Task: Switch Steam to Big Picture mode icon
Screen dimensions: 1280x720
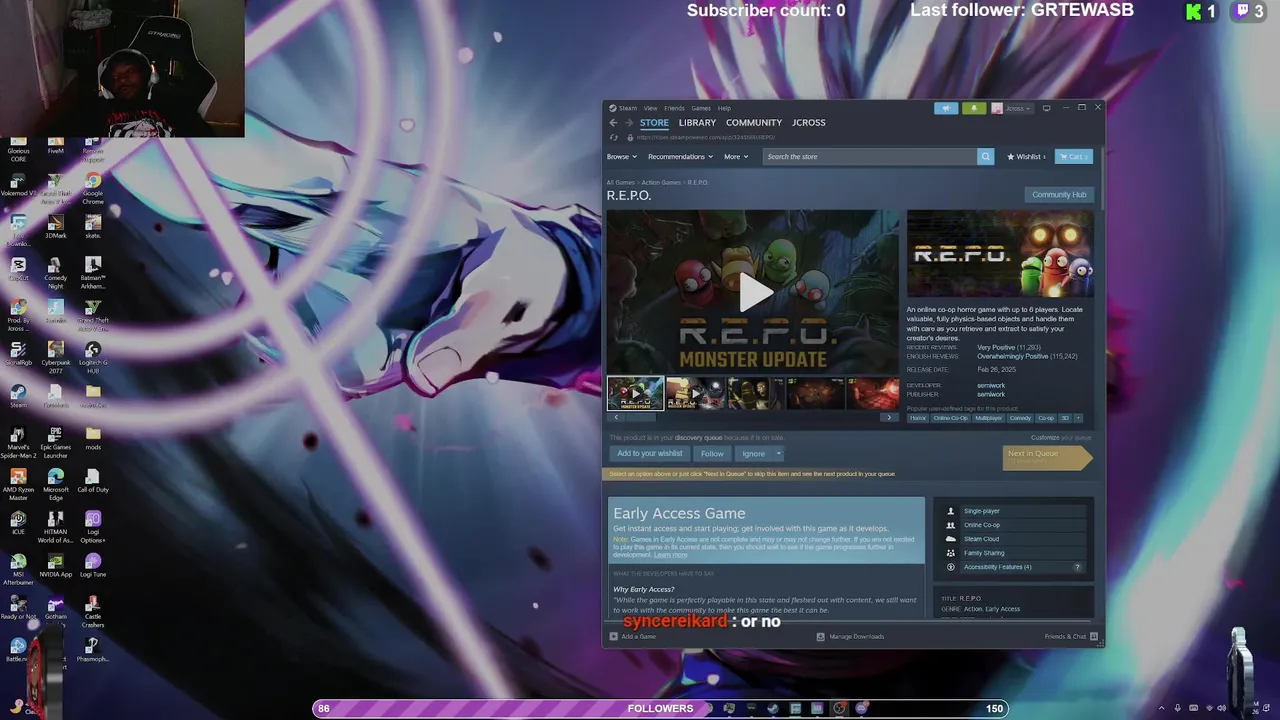Action: click(1046, 108)
